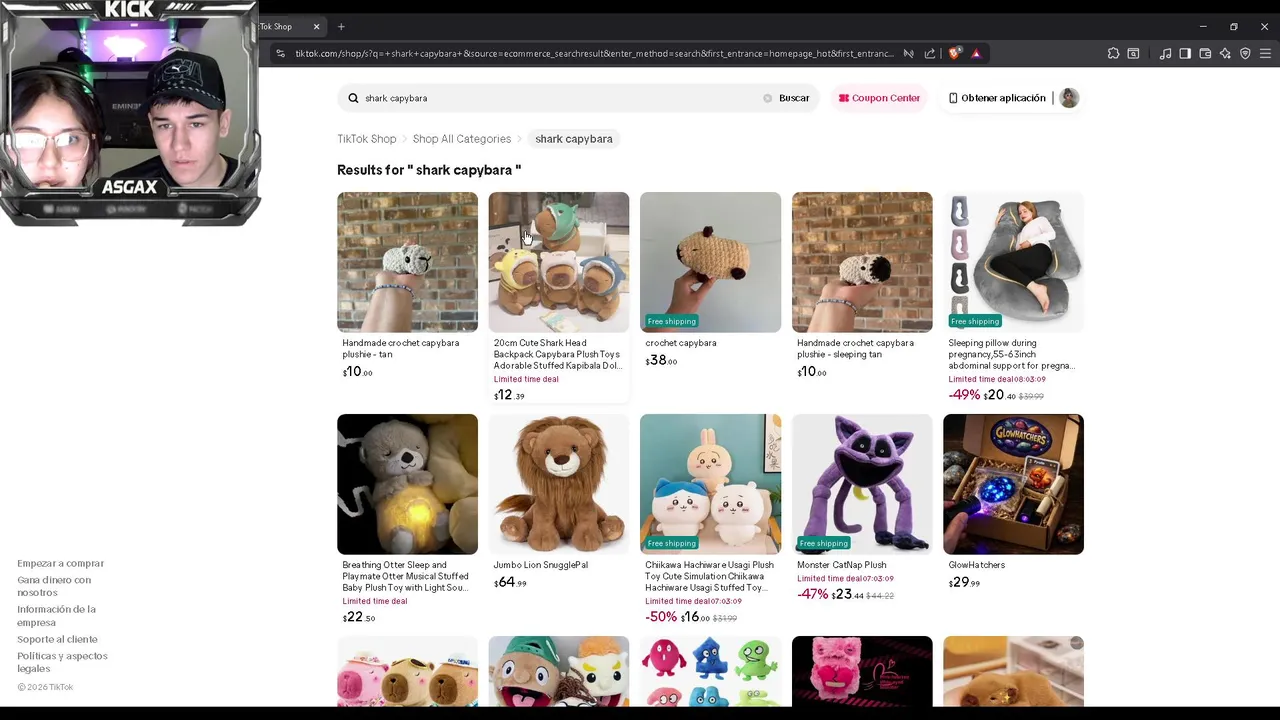Open the colorful monster toys thumbnail in third row

tap(710, 671)
